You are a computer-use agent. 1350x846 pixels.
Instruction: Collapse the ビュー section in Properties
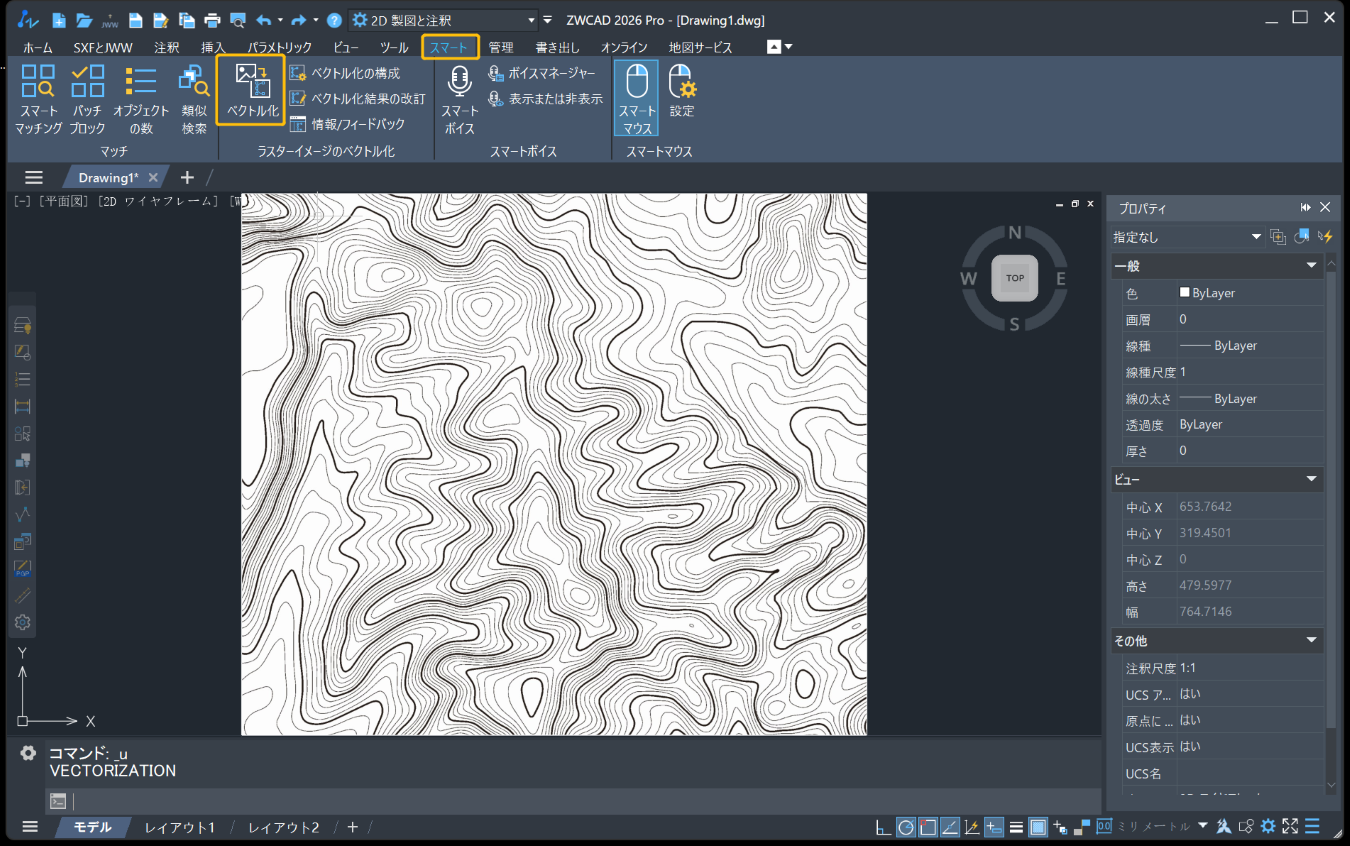tap(1311, 480)
